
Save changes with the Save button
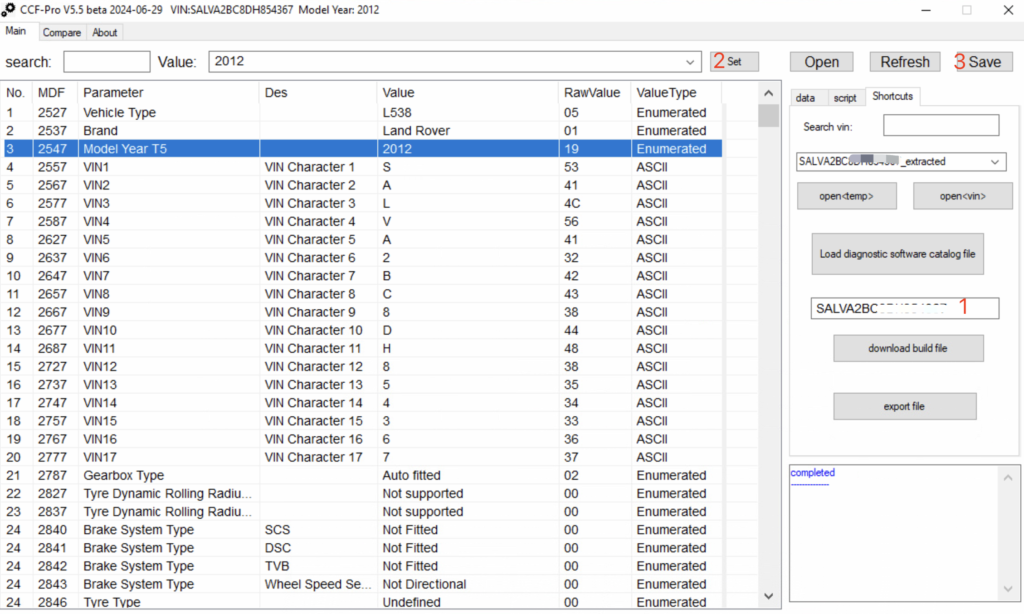pyautogui.click(x=986, y=61)
